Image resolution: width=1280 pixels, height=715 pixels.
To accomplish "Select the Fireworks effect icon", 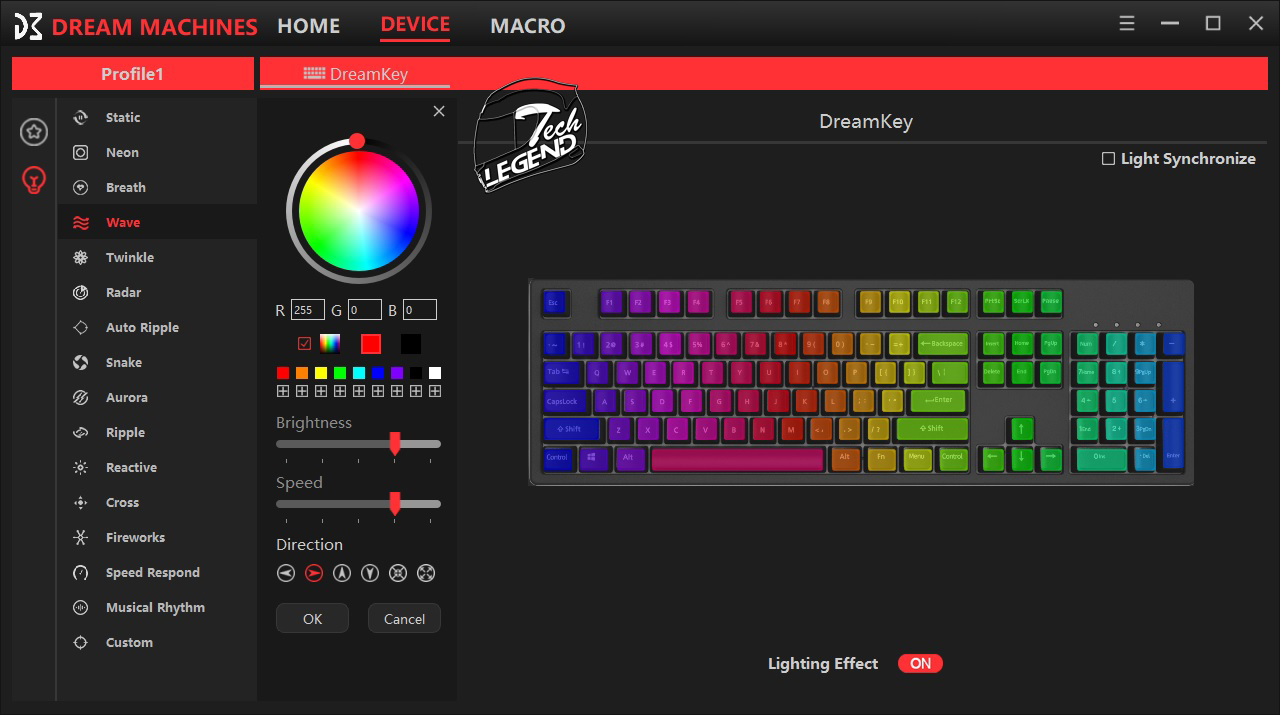I will tap(81, 537).
